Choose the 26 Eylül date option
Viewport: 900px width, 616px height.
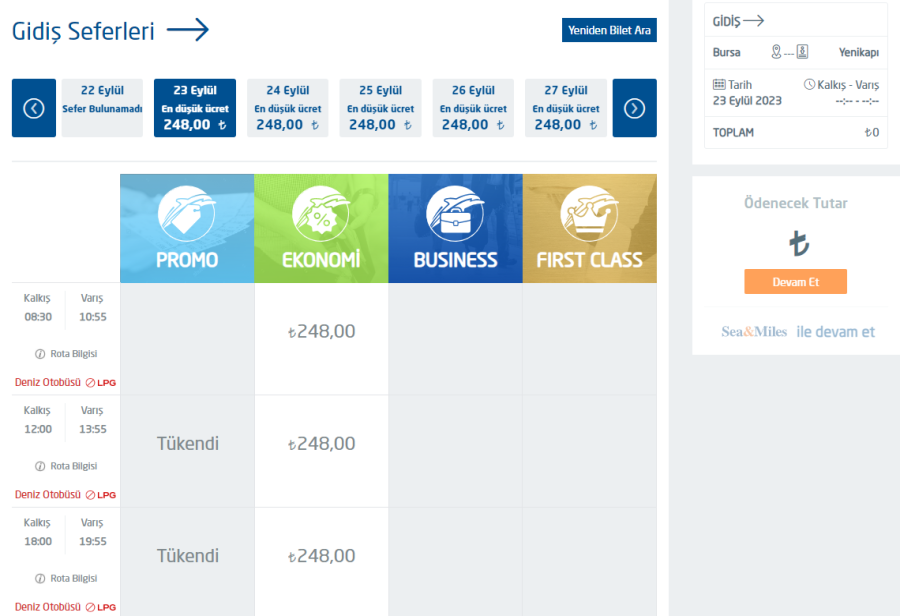[x=473, y=108]
